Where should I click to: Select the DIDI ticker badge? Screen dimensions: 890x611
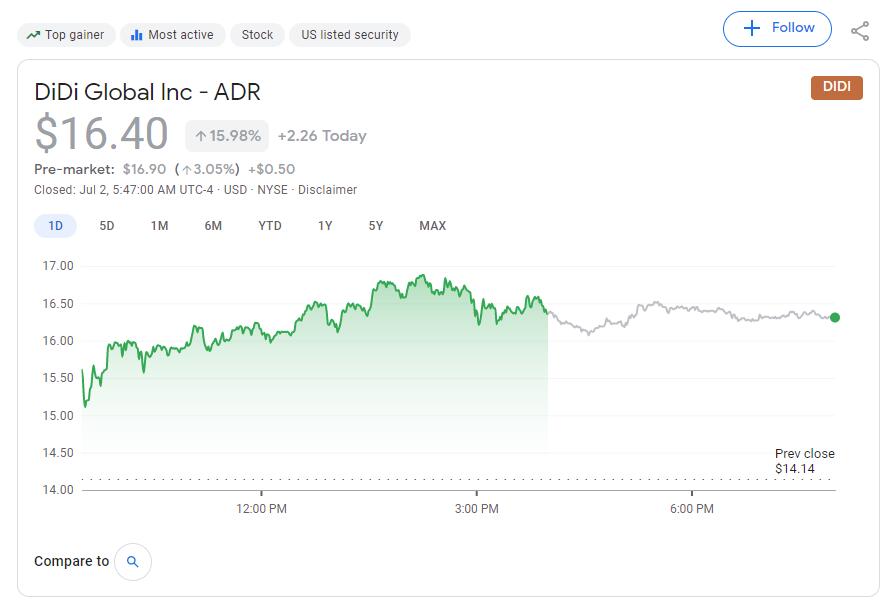(837, 87)
